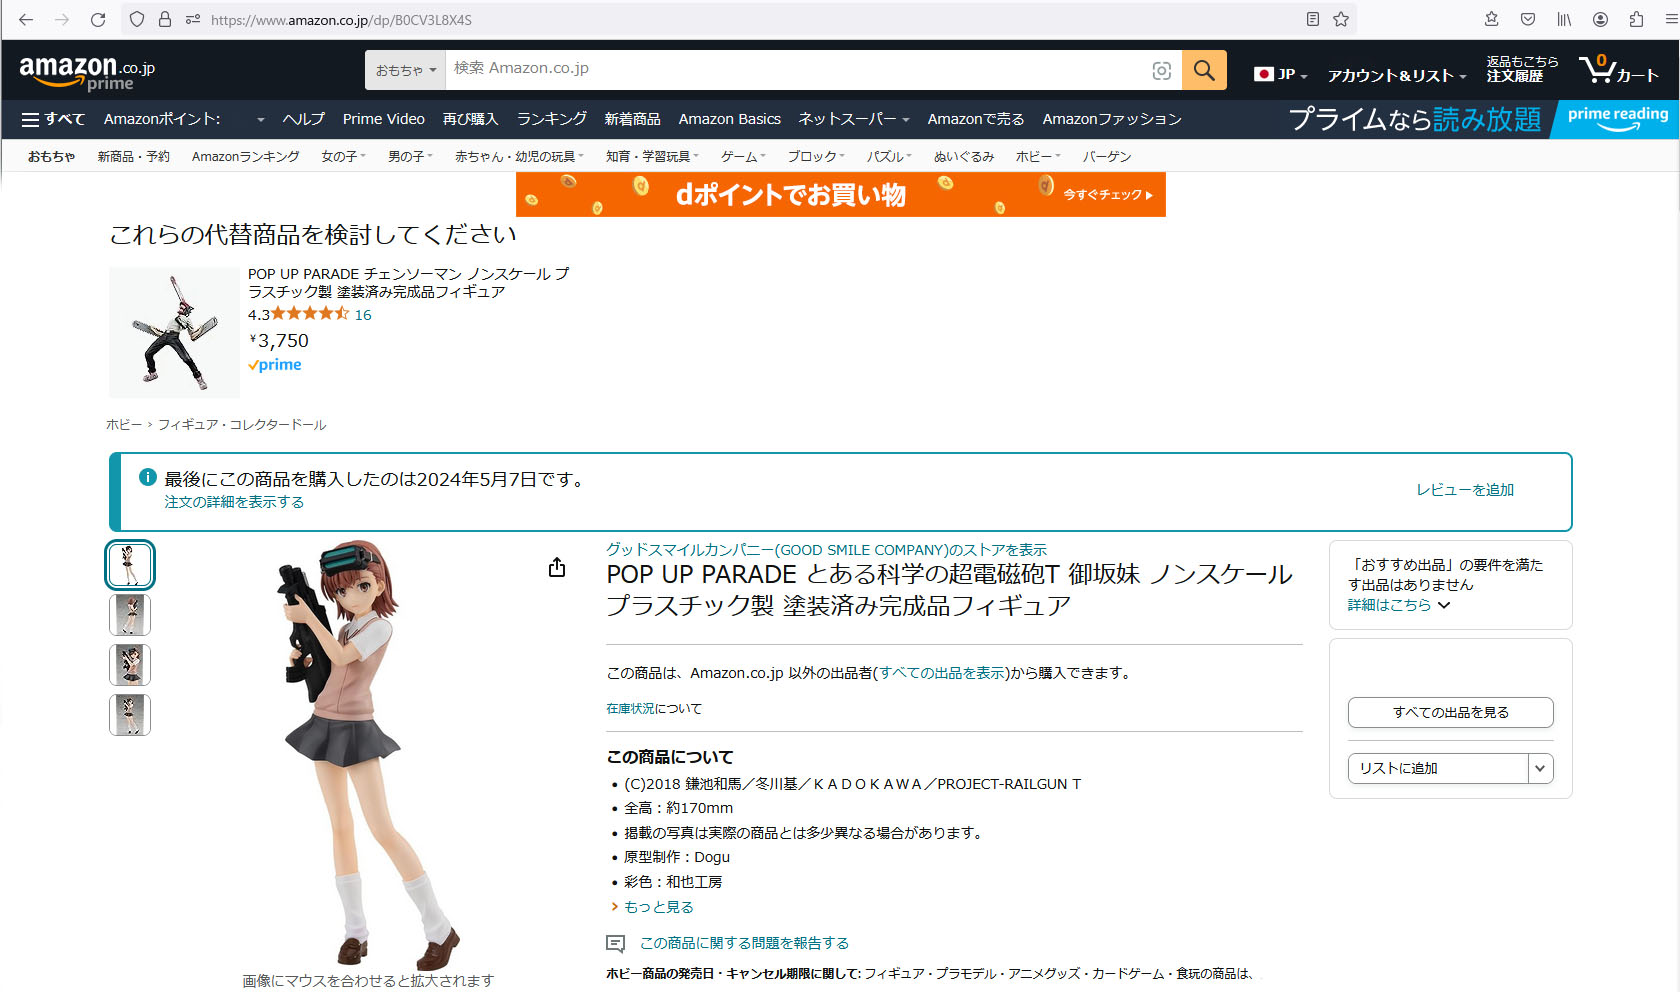Open バーゲン category link
Viewport: 1680px width, 992px height.
tap(1107, 156)
